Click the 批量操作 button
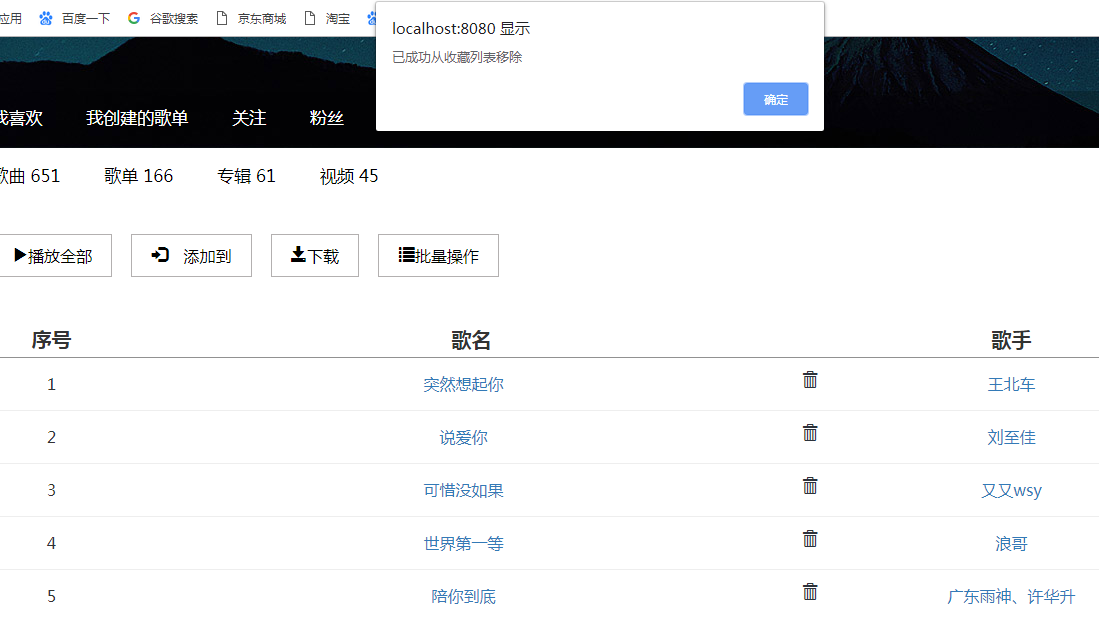The image size is (1099, 617). 438,255
